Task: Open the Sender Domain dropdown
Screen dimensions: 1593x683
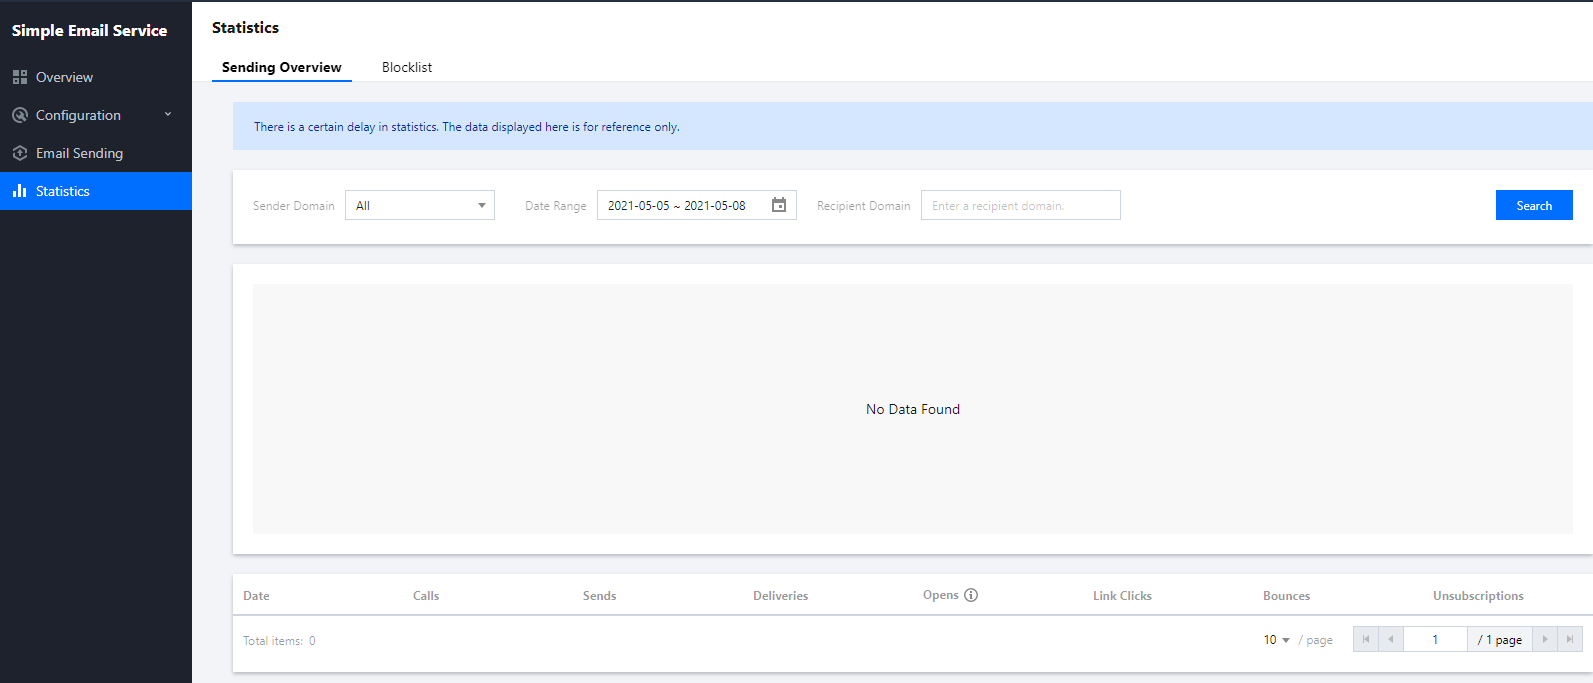Action: (x=420, y=205)
